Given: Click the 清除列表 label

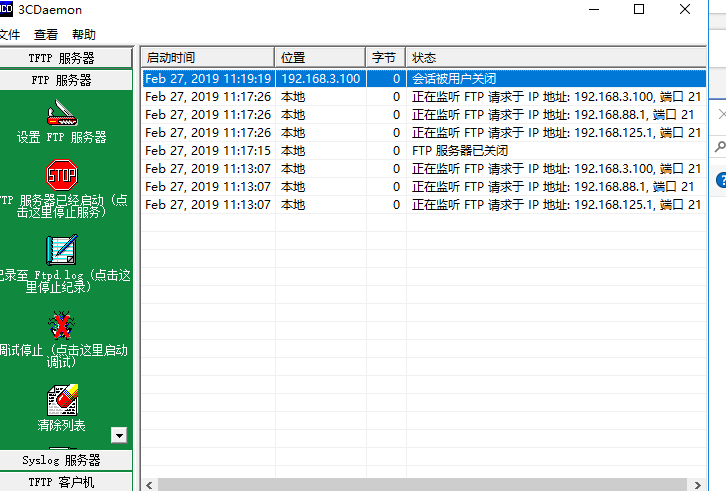Looking at the screenshot, I should [x=61, y=425].
